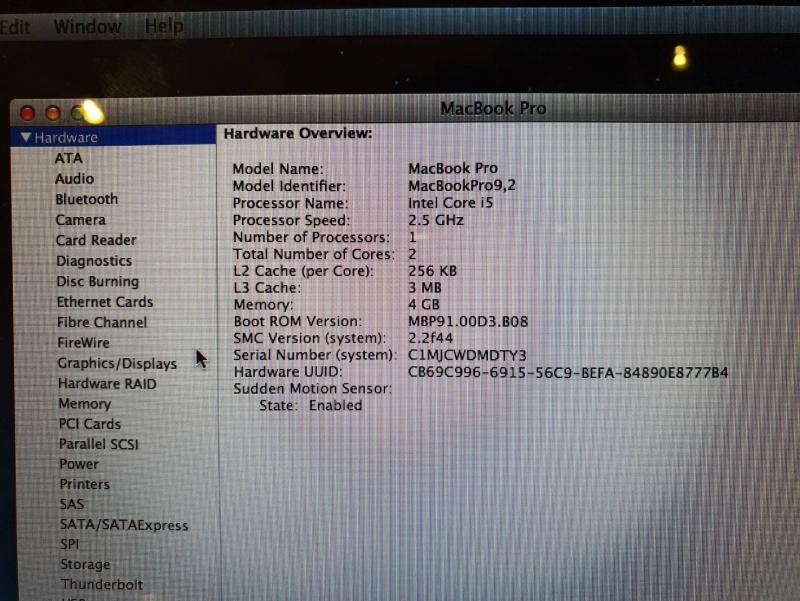Click the serial number C1MJCWDMDTY3
Image resolution: width=800 pixels, height=601 pixels.
pyautogui.click(x=467, y=355)
